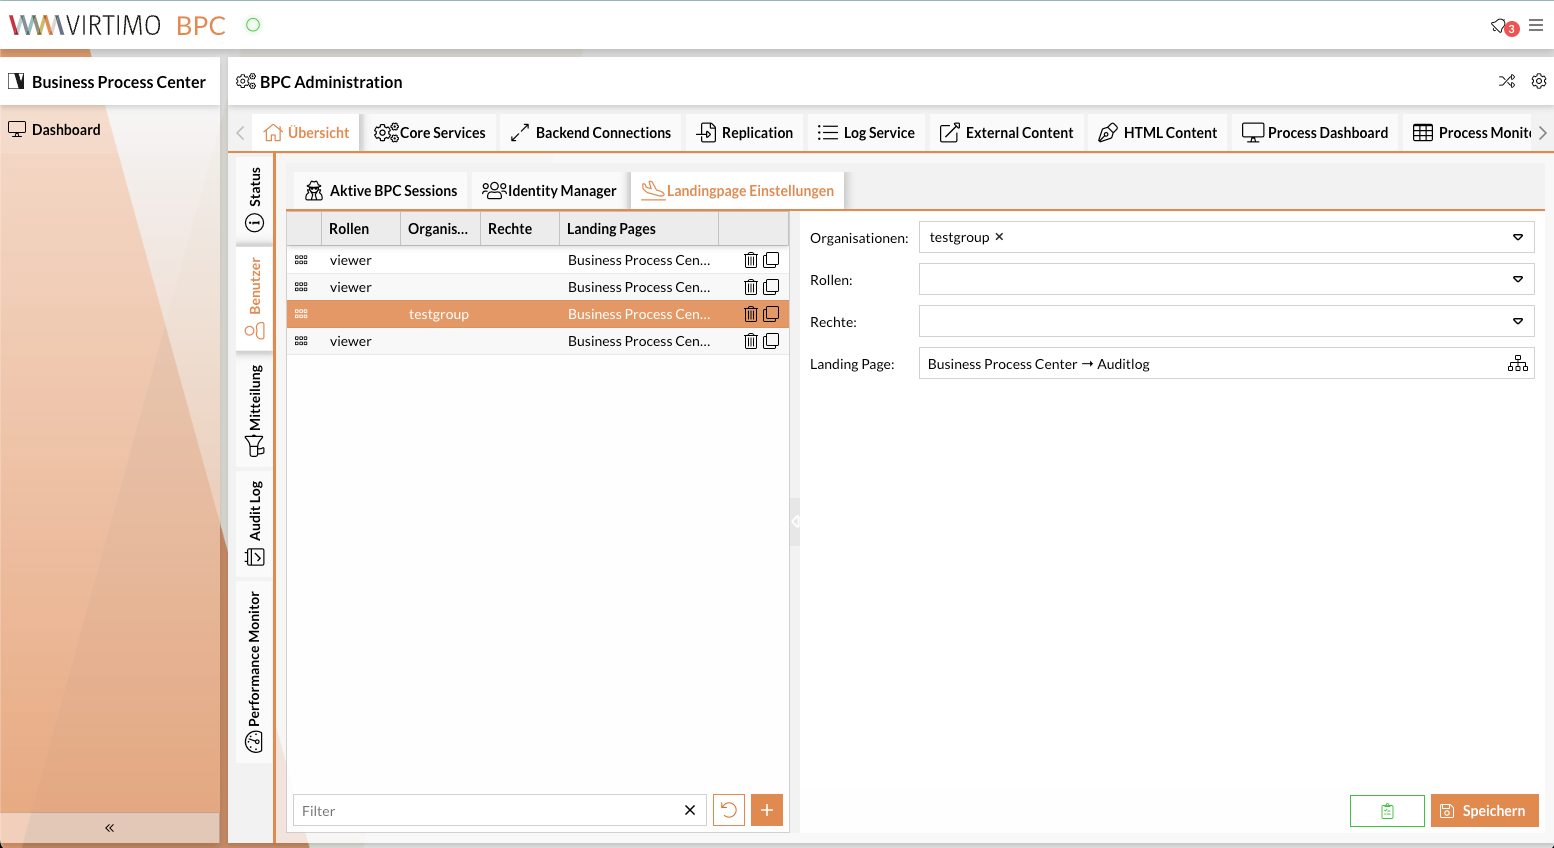Click the Speichern button

(1484, 811)
